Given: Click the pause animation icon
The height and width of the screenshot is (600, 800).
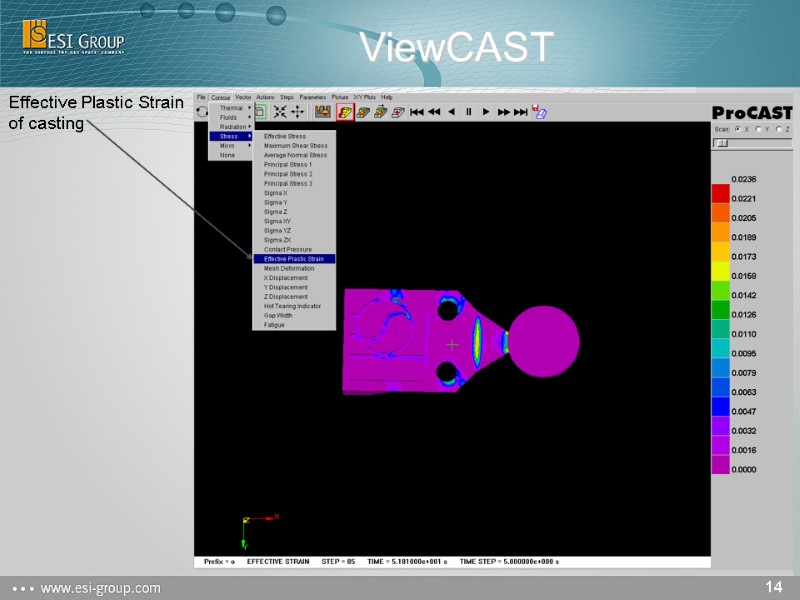Looking at the screenshot, I should [x=469, y=111].
